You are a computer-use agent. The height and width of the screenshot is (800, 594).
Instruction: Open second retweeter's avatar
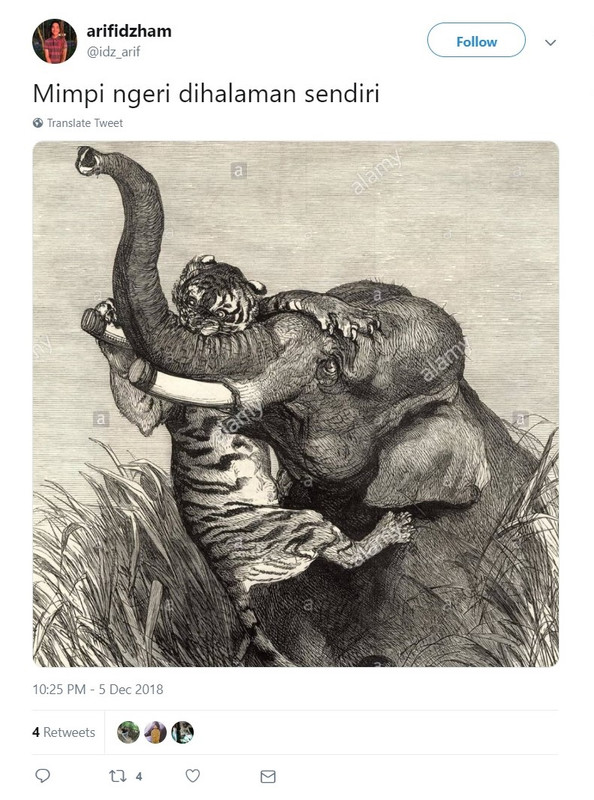tap(155, 732)
